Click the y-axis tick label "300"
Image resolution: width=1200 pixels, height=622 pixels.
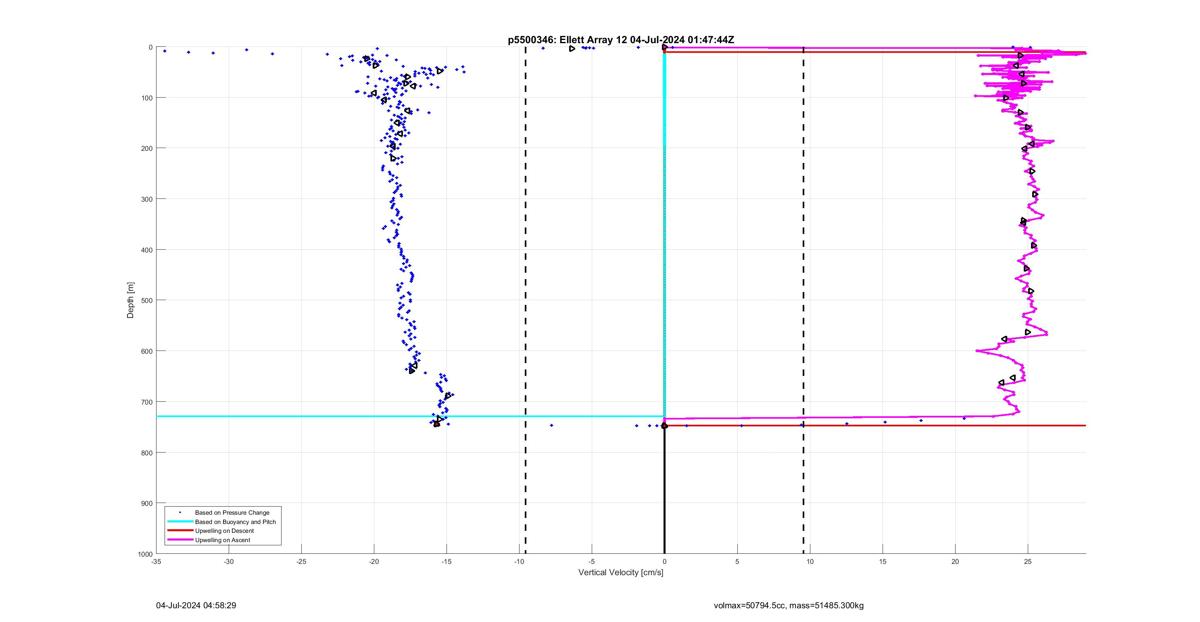[x=145, y=199]
